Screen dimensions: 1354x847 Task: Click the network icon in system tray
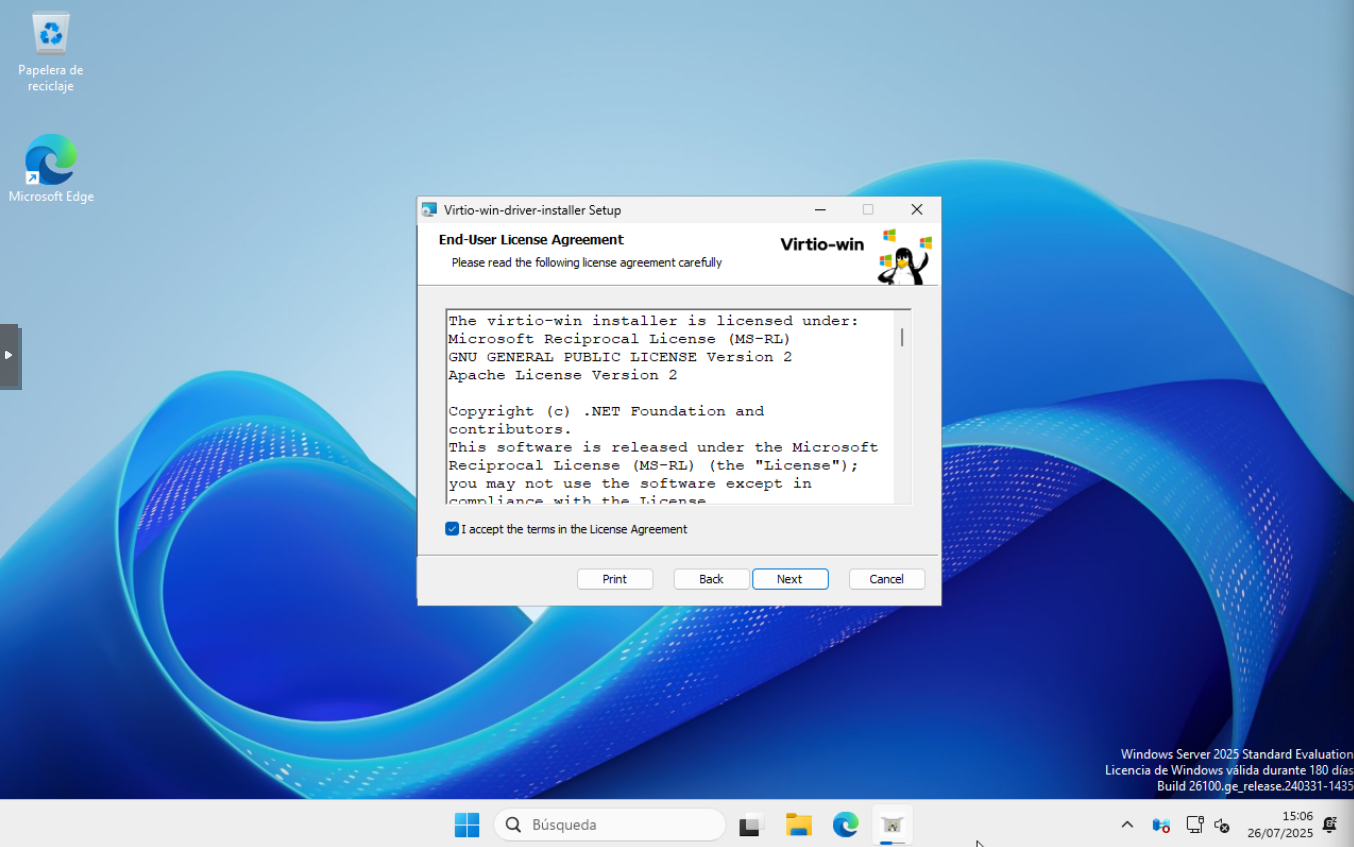tap(1194, 825)
